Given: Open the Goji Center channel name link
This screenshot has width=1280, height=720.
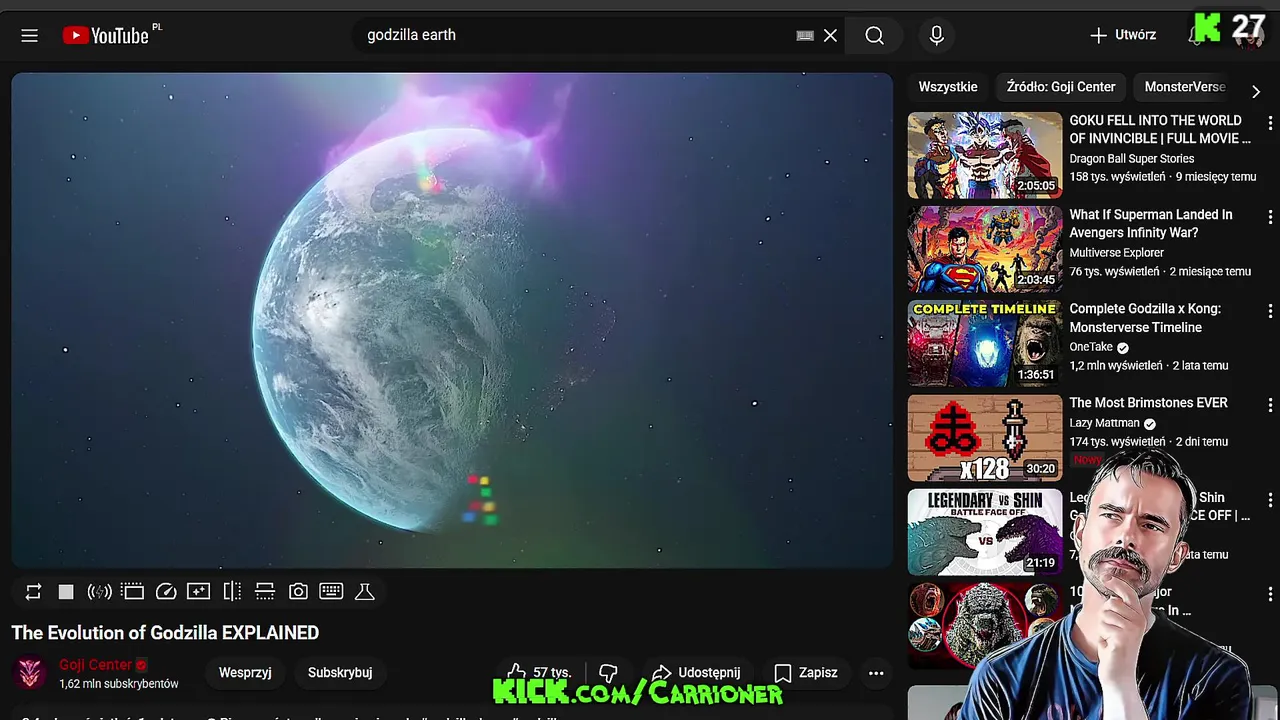Looking at the screenshot, I should tap(95, 665).
